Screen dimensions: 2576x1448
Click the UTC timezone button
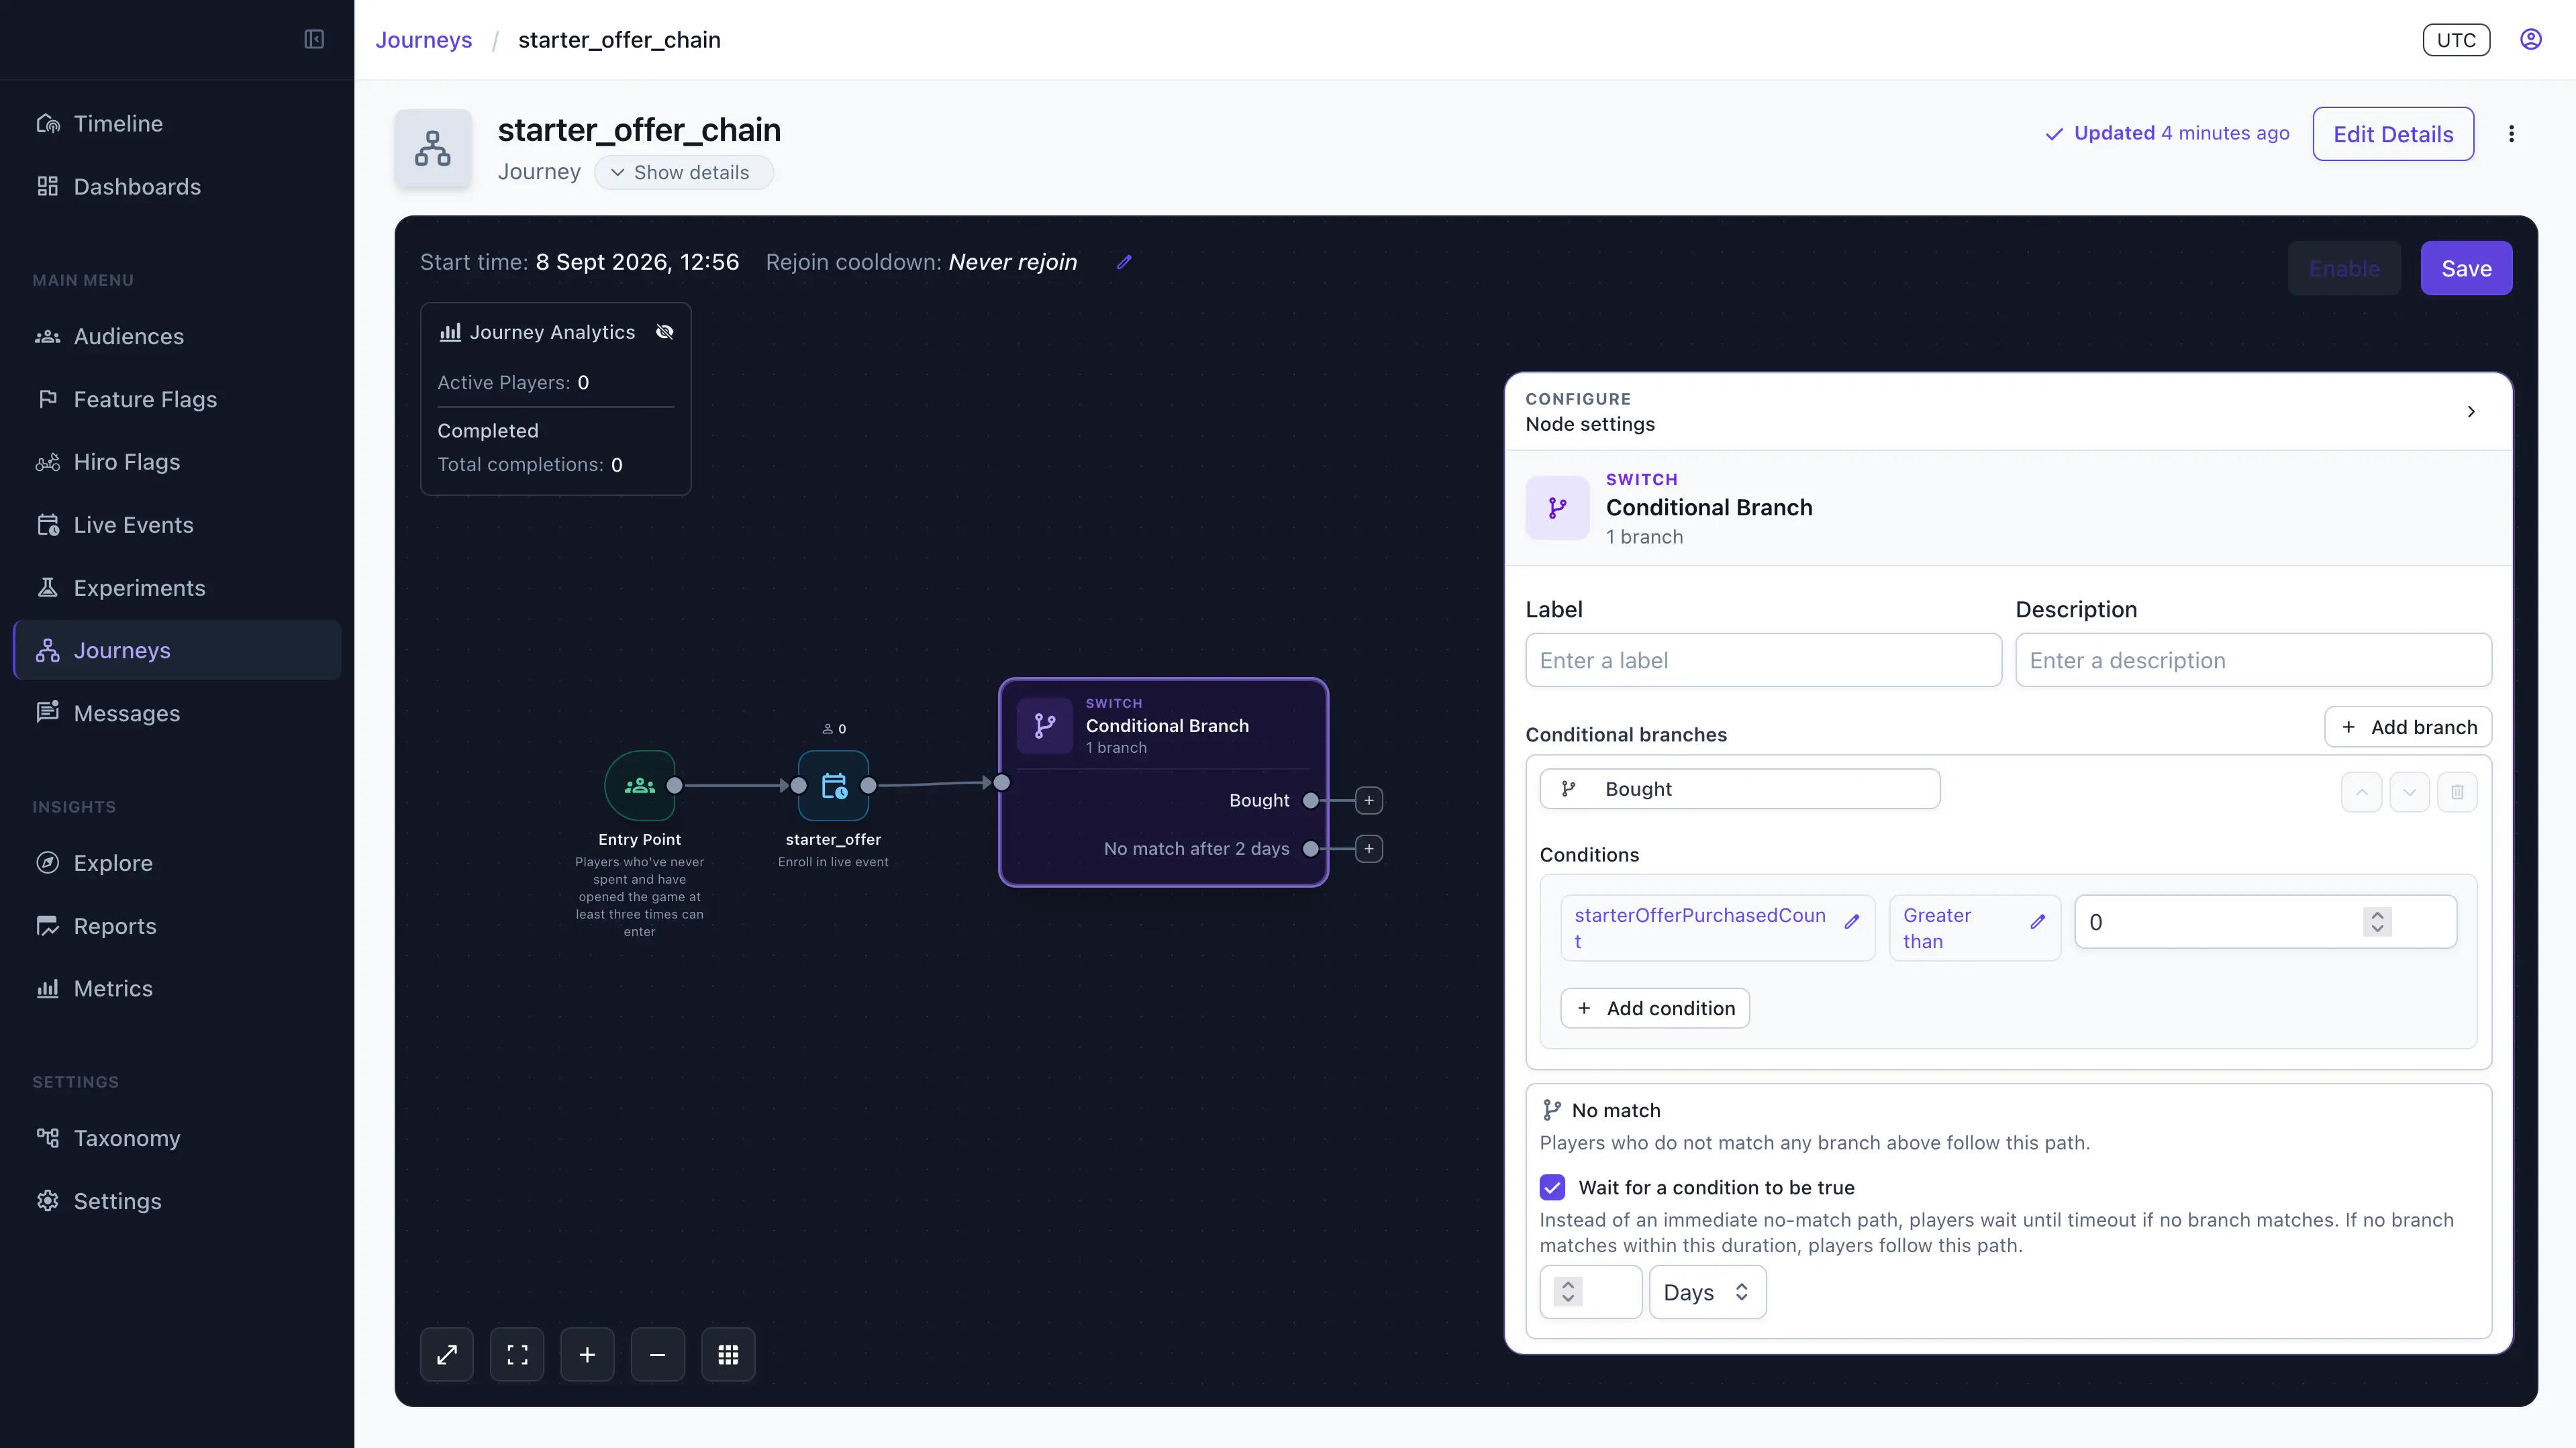2456,40
